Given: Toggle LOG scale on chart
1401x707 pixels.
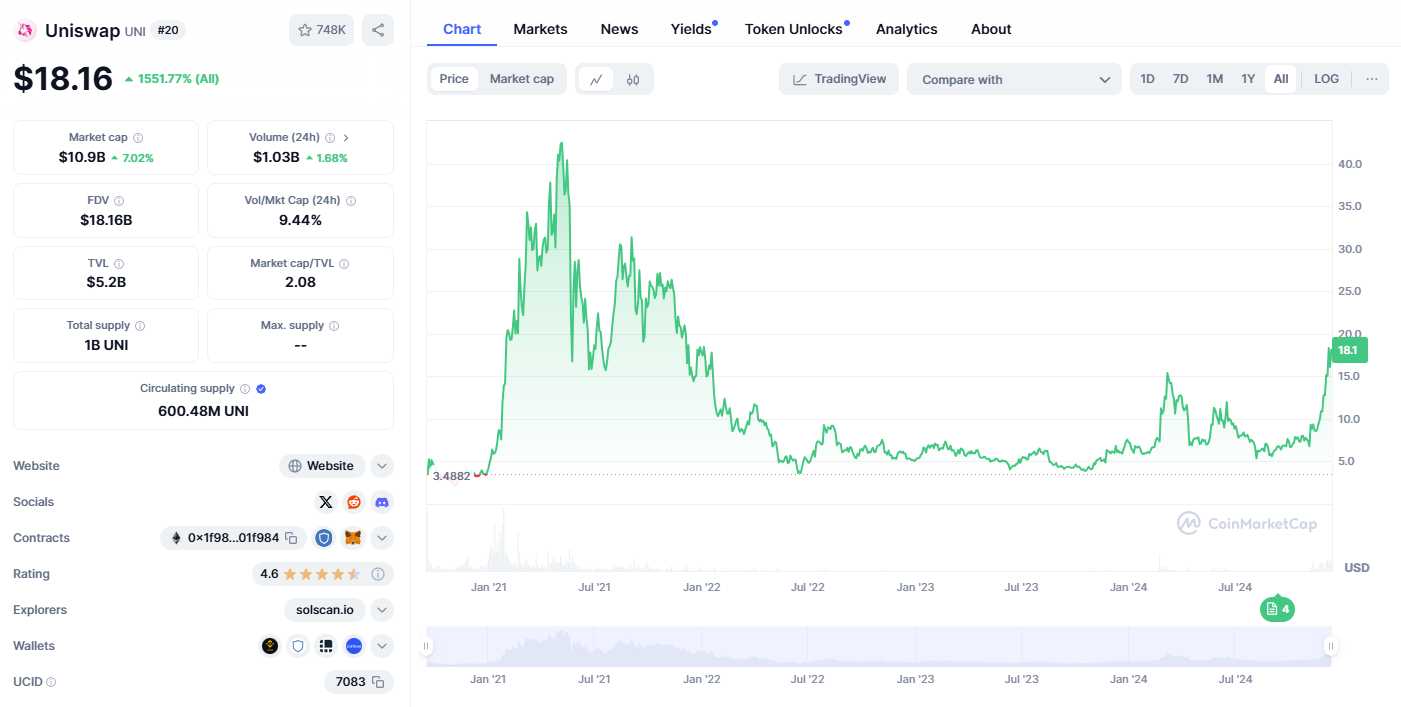Looking at the screenshot, I should pos(1327,79).
